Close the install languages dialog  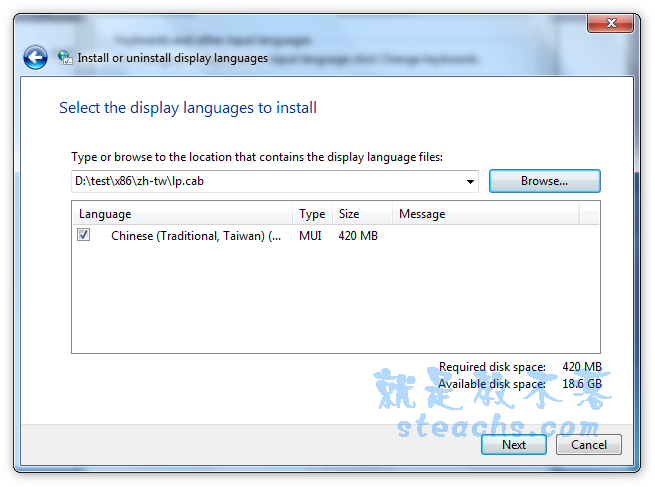coord(611,23)
